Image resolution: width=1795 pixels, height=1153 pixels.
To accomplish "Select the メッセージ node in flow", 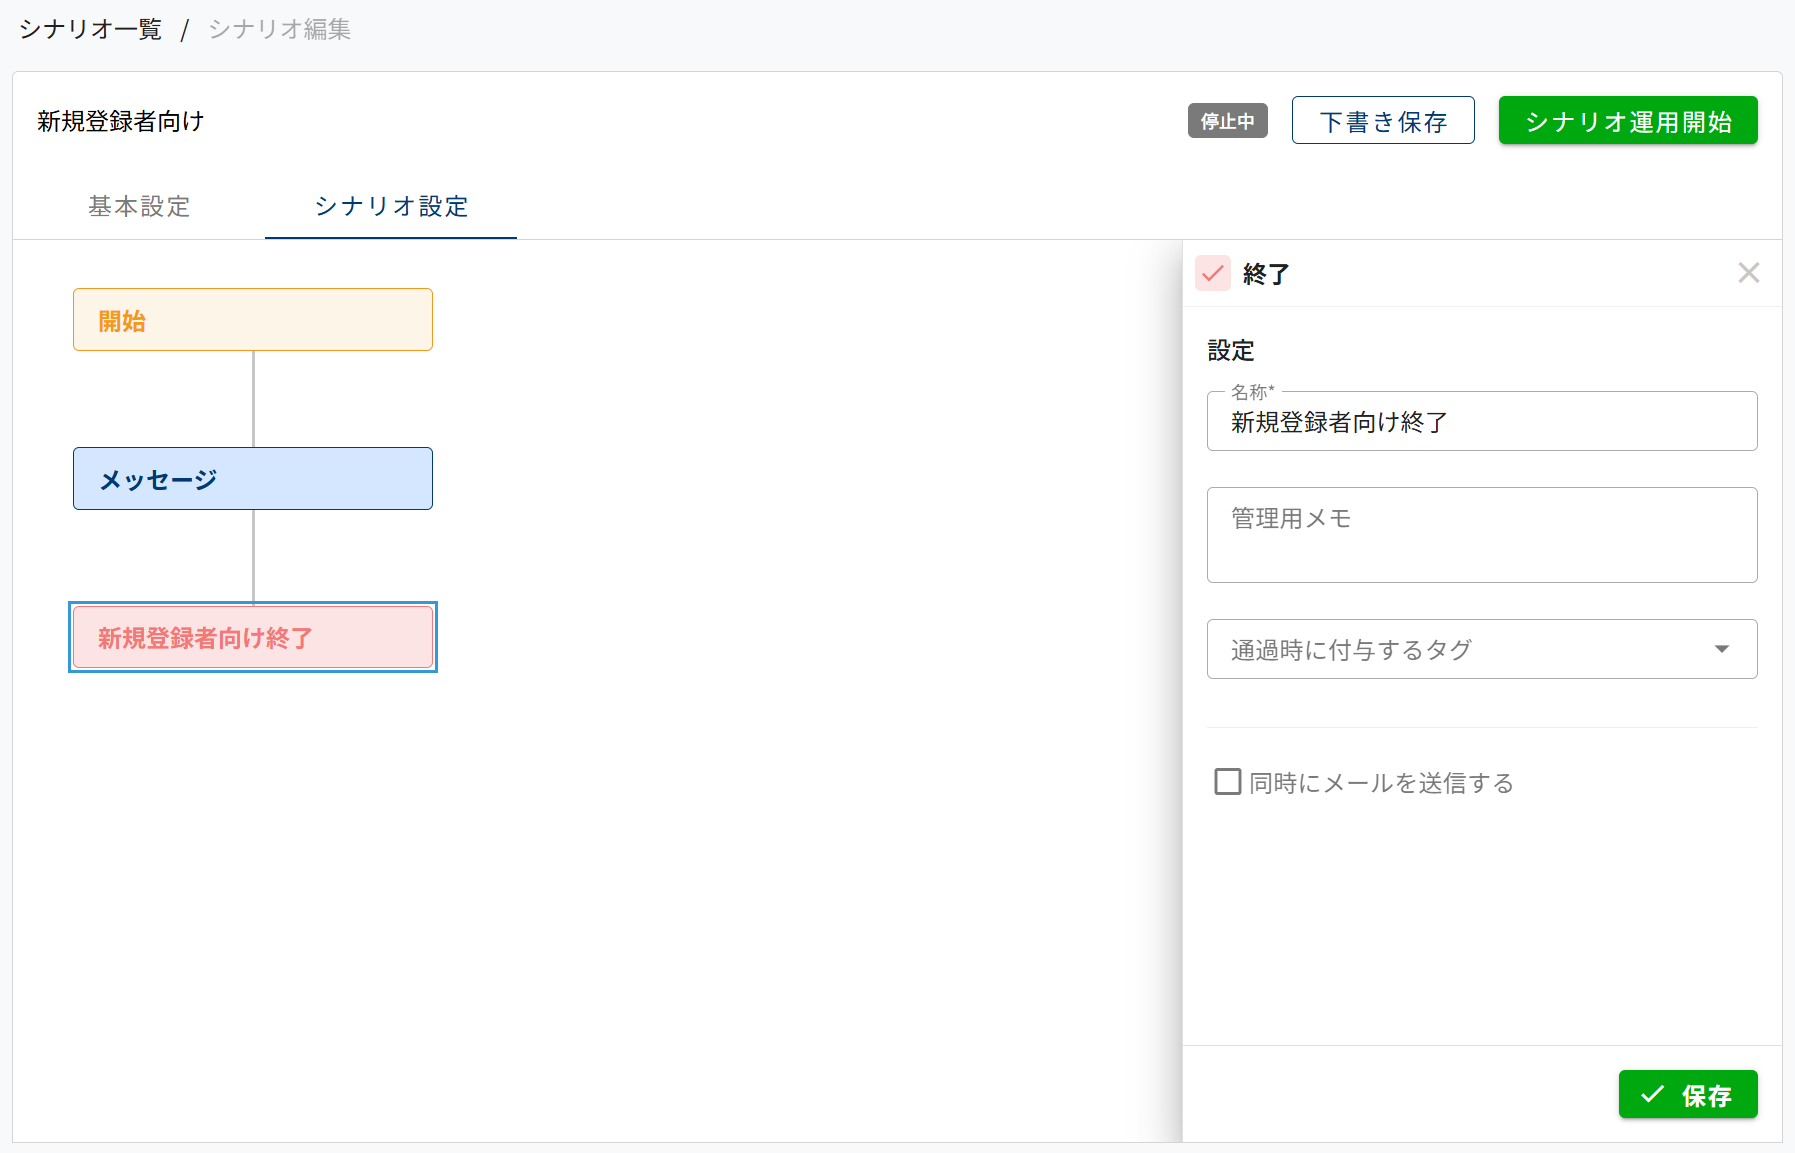I will 252,479.
